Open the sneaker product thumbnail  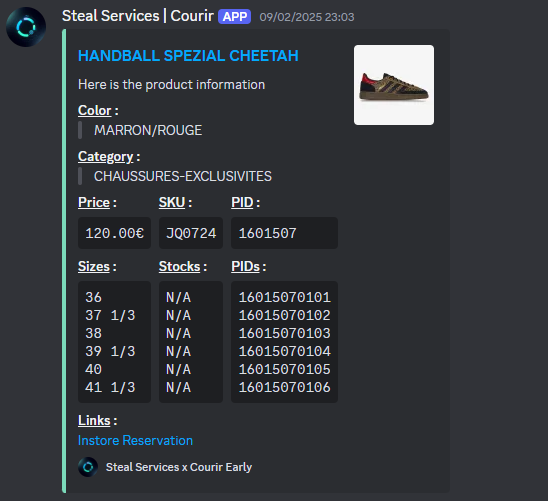click(394, 85)
